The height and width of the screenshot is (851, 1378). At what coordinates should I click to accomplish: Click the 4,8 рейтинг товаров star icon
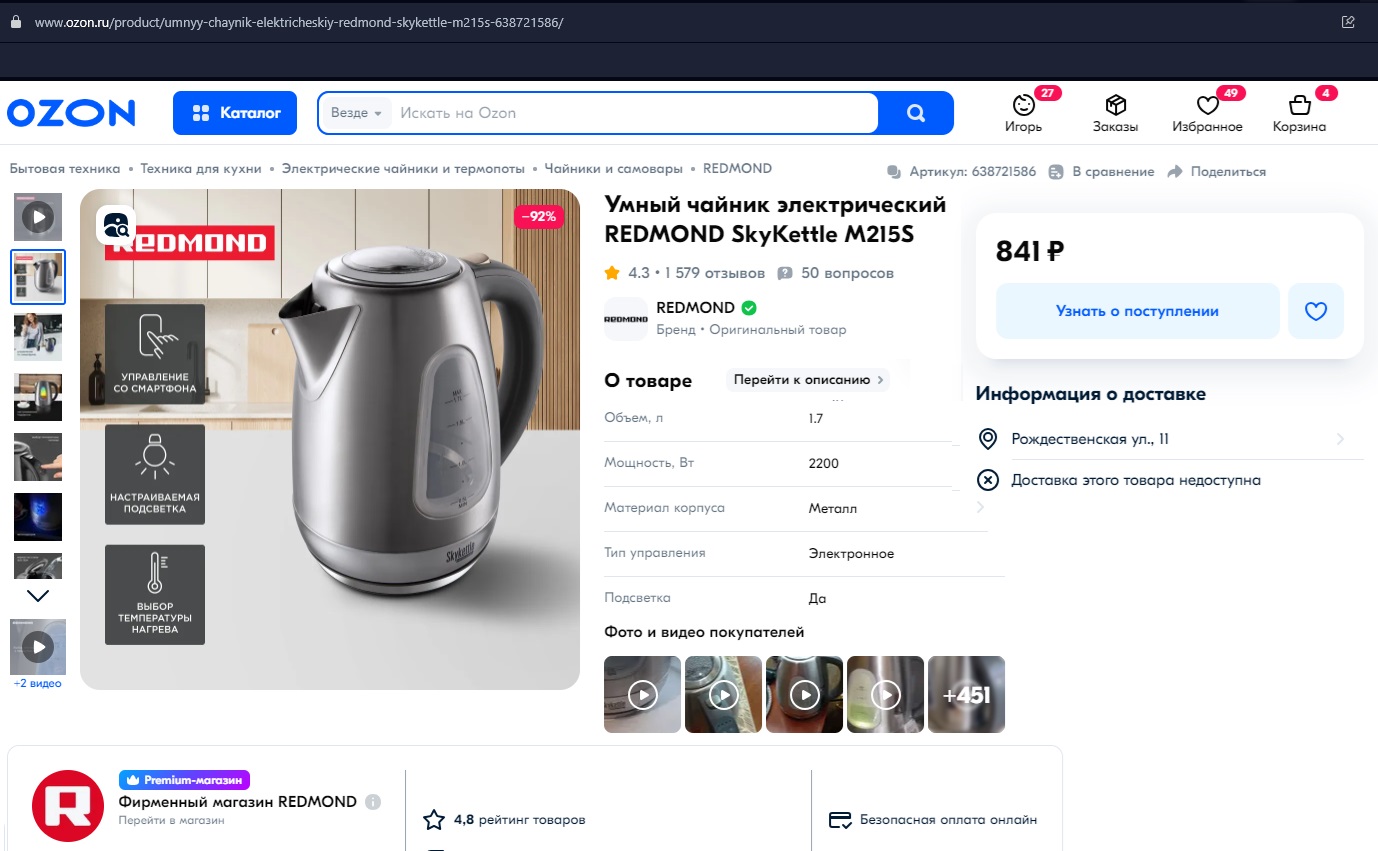click(x=434, y=820)
